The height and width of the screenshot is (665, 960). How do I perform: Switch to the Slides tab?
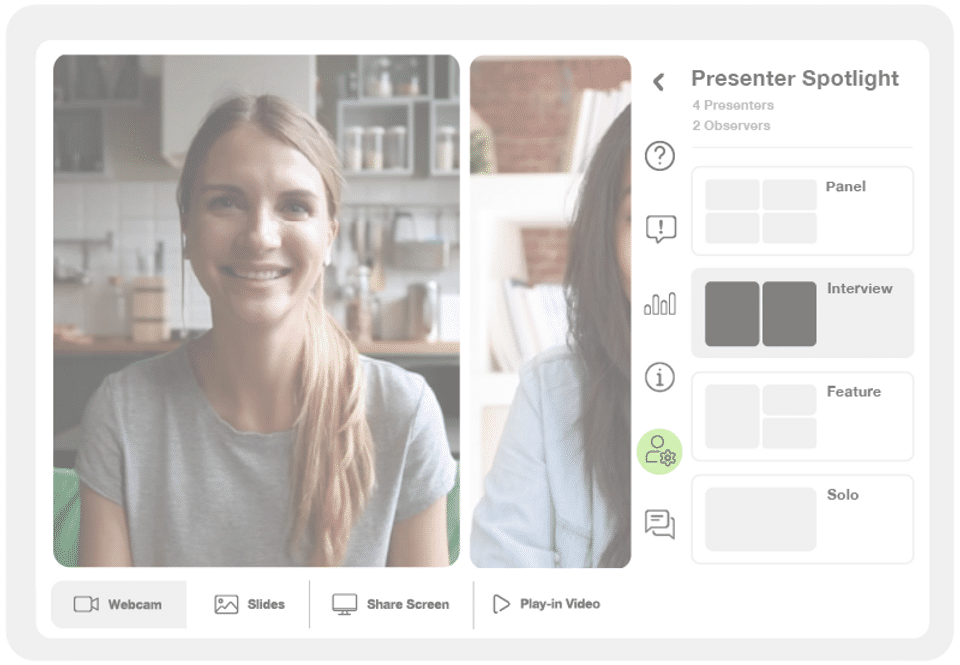[x=250, y=604]
